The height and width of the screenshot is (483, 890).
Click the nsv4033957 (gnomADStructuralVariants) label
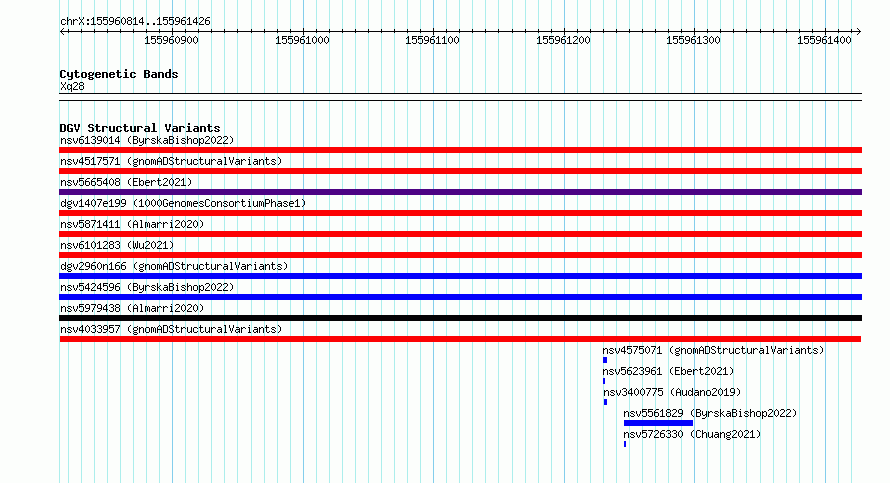coord(171,329)
